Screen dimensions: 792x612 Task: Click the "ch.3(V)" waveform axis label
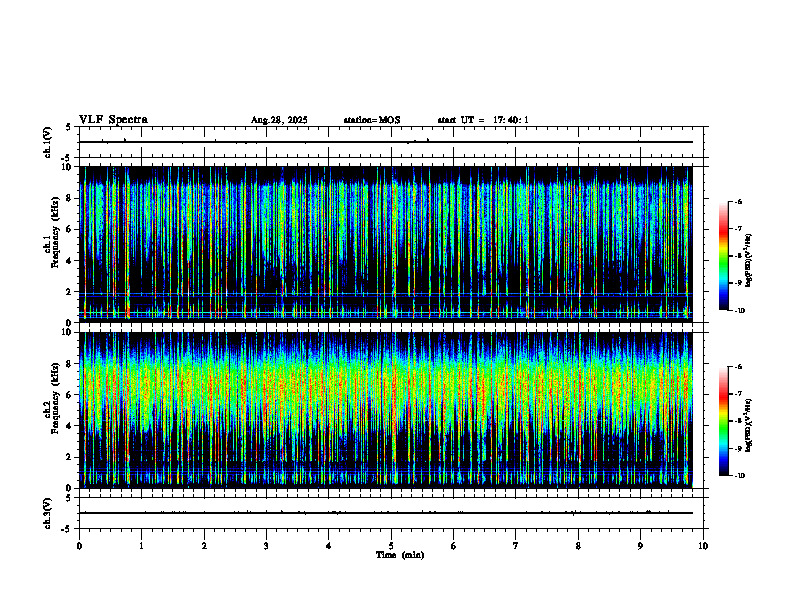pos(47,513)
